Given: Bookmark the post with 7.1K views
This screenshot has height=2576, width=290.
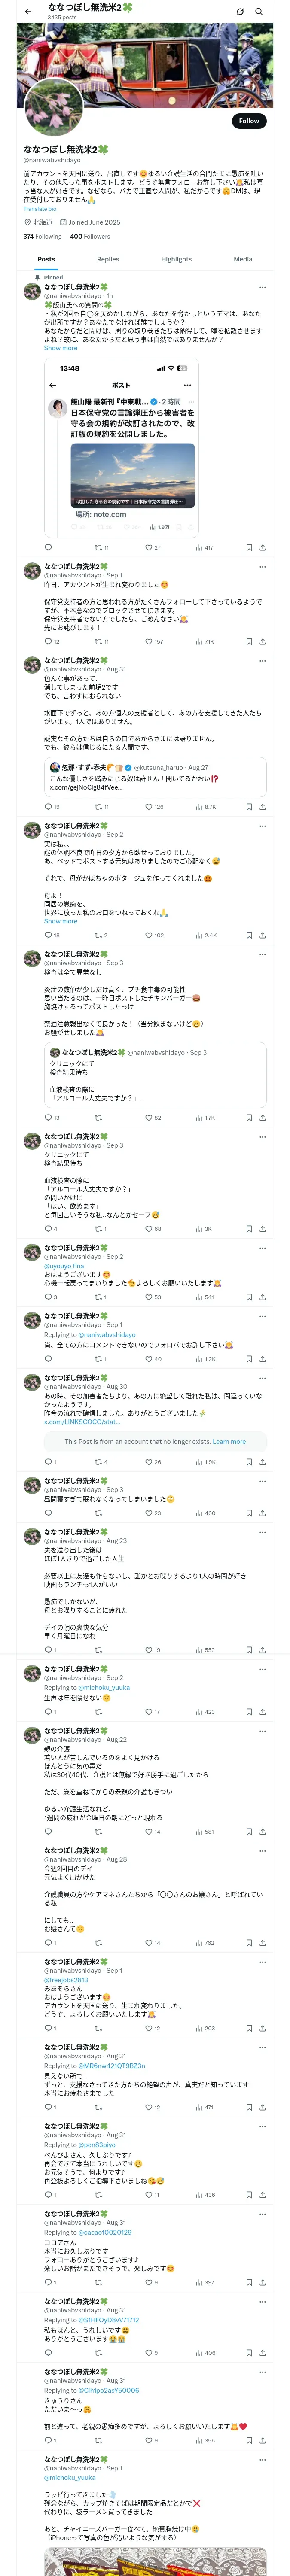Looking at the screenshot, I should click(x=249, y=641).
